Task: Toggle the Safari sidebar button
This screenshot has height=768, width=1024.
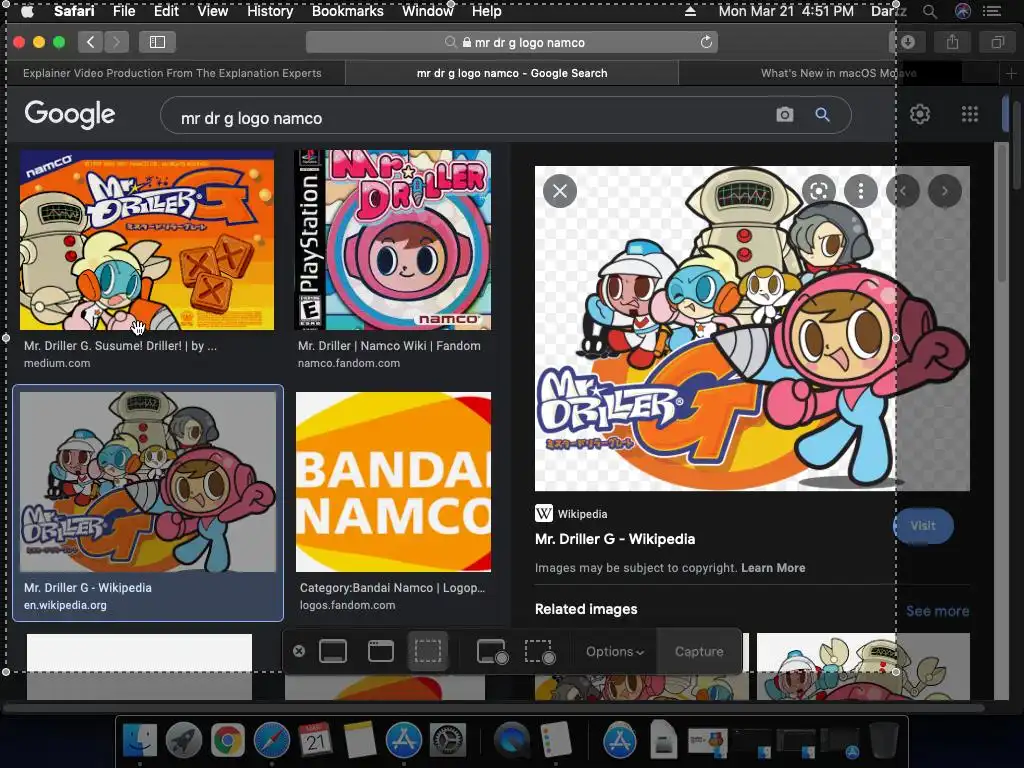Action: (157, 42)
